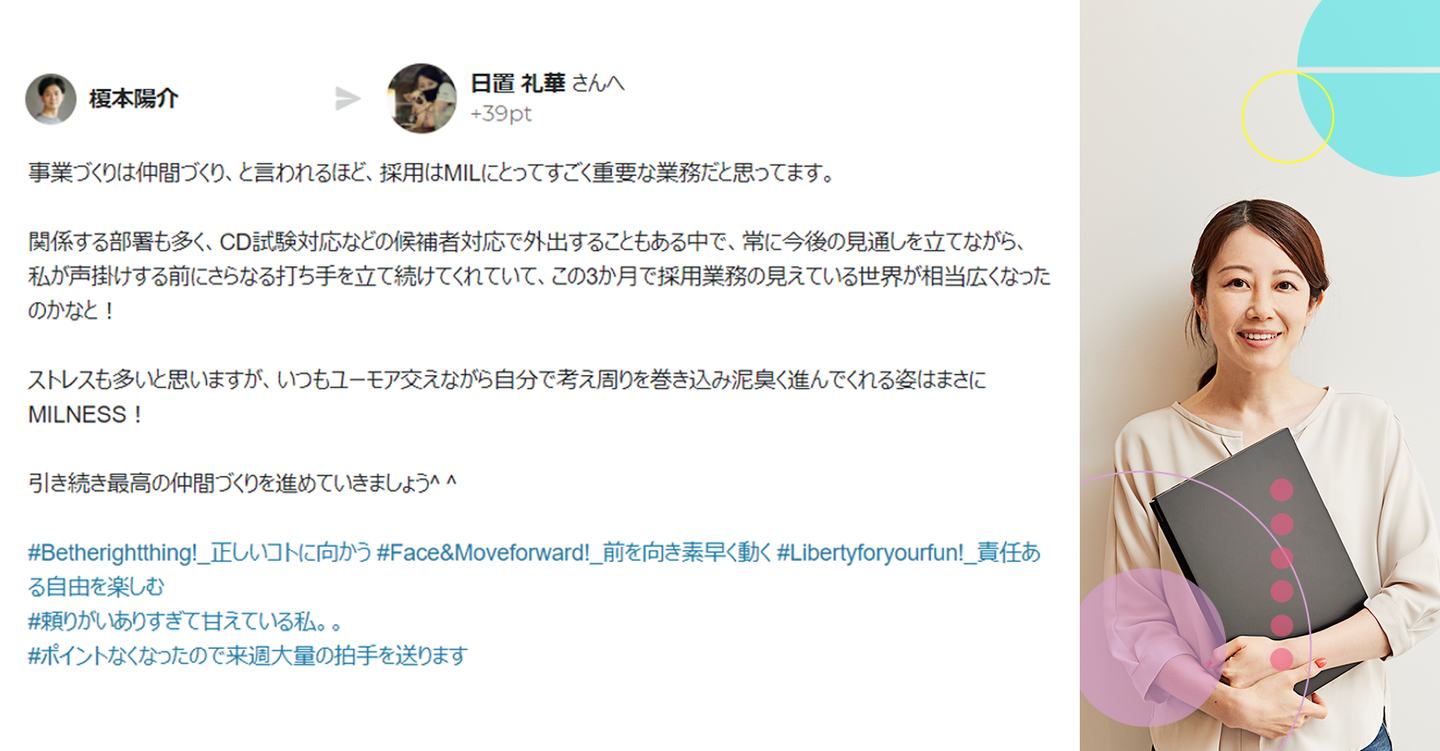Click the yellow outlined circle graphic
Image resolution: width=1440 pixels, height=751 pixels.
(x=1288, y=118)
